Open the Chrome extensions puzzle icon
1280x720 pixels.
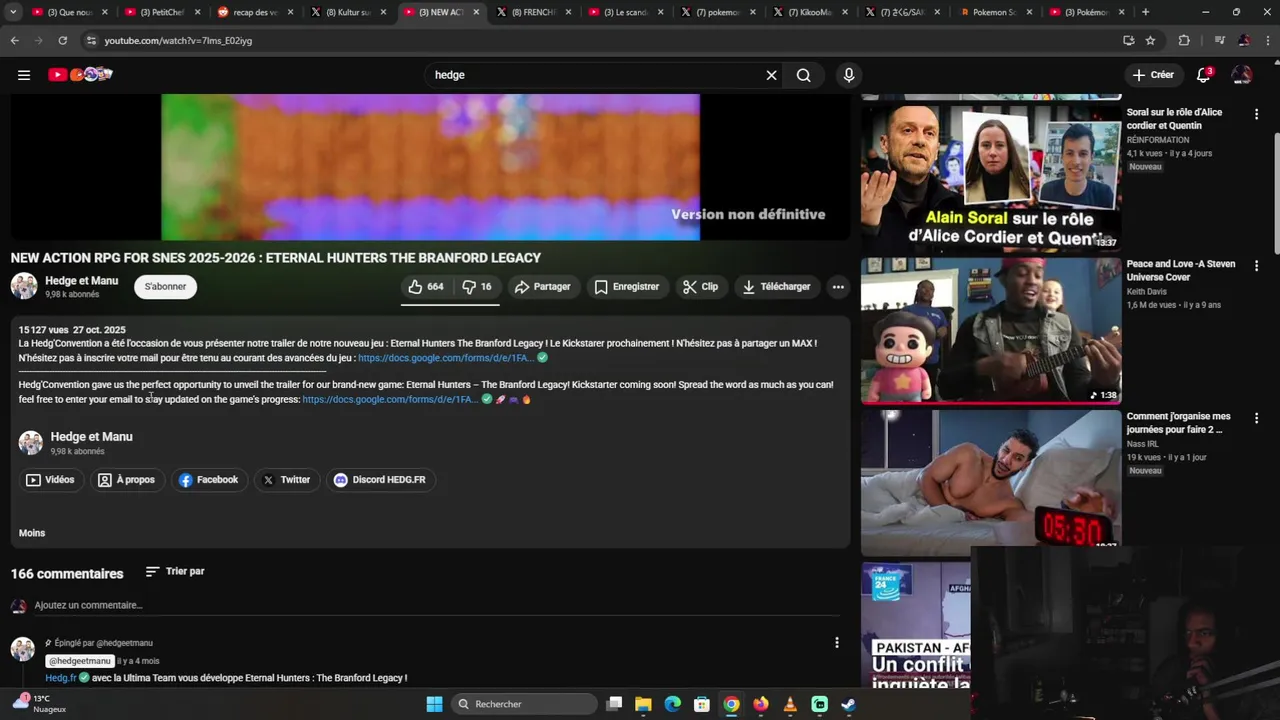[1184, 40]
